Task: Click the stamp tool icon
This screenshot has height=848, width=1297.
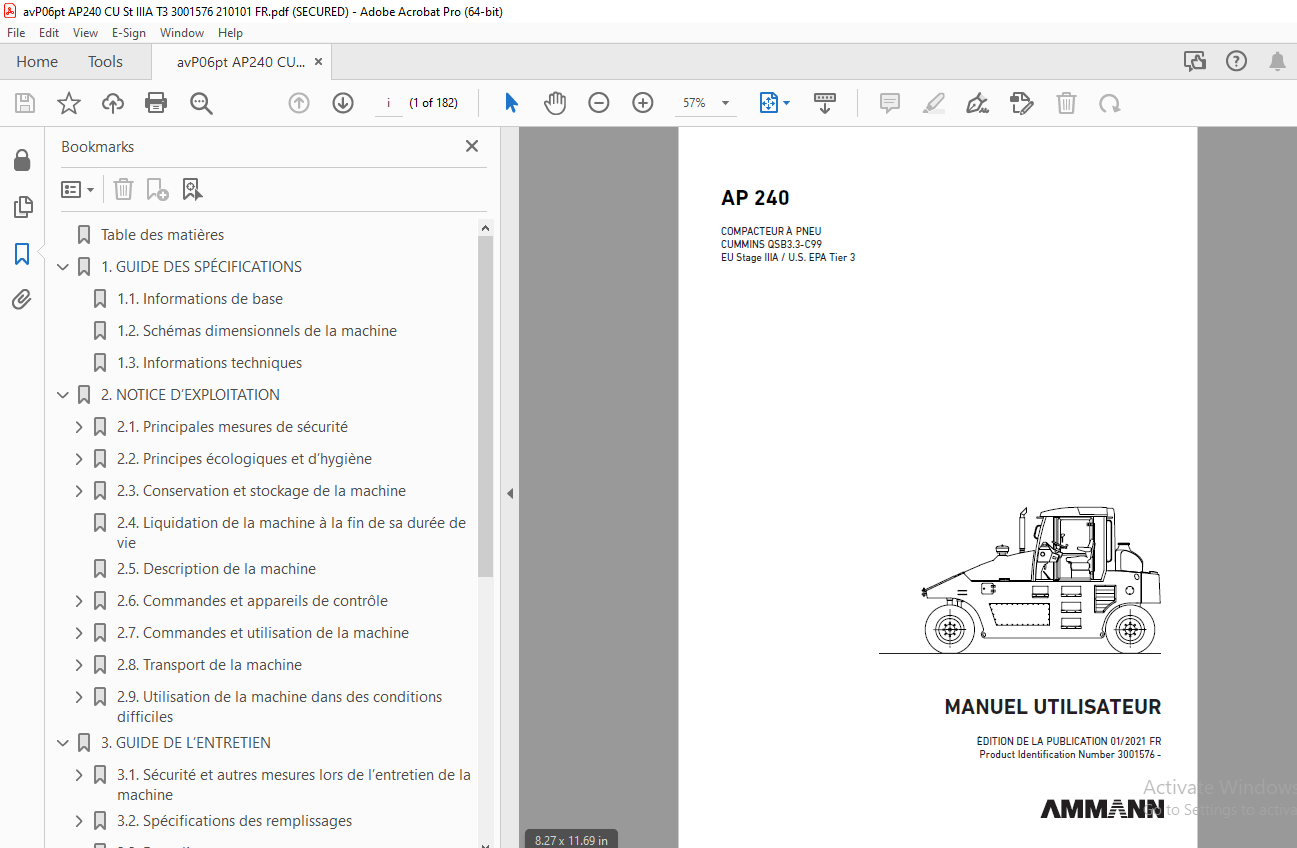Action: click(x=1022, y=103)
